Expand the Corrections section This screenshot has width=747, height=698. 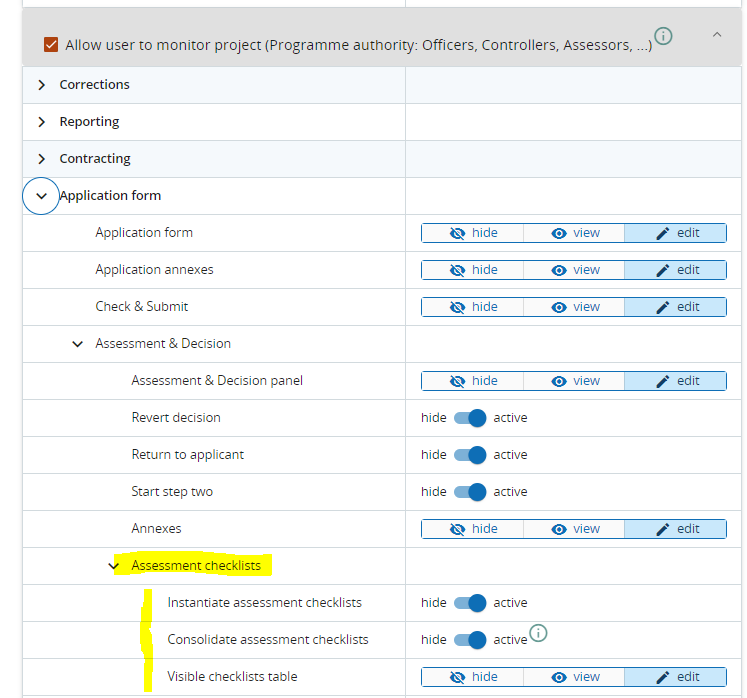[x=42, y=85]
